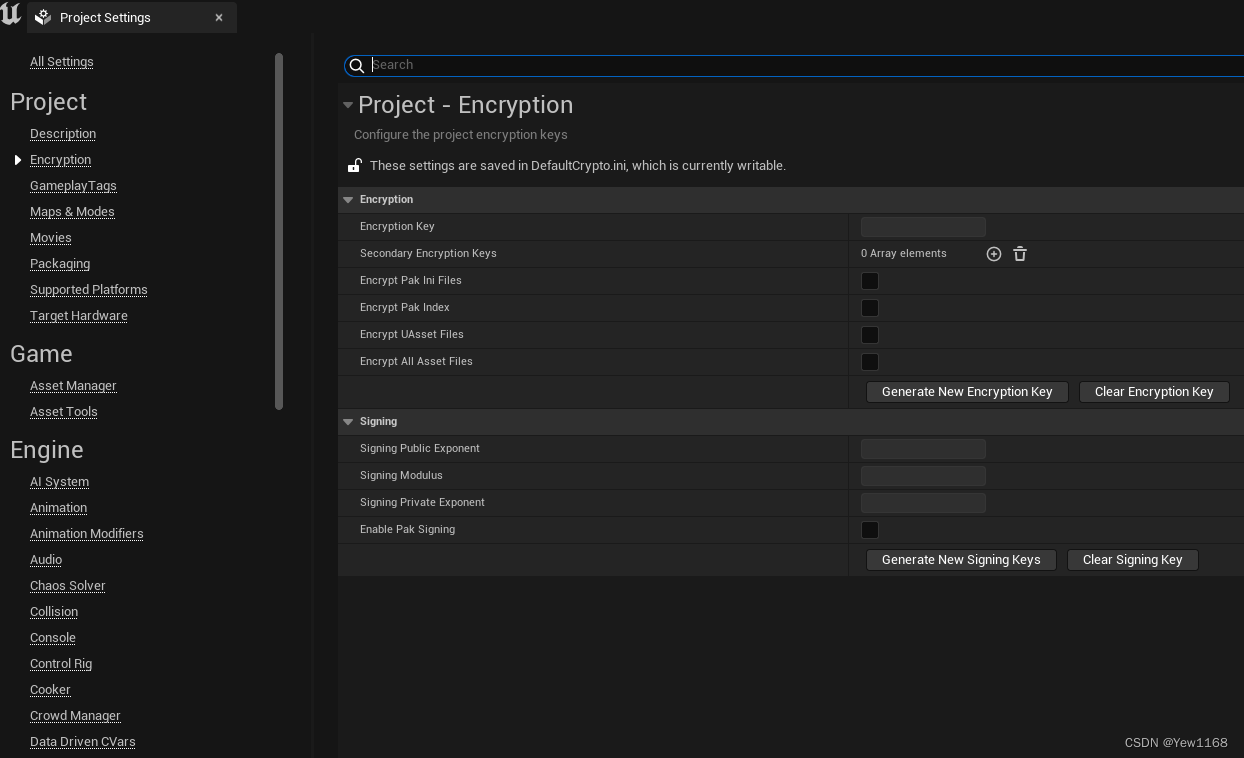
Task: Open Asset Tools settings
Action: click(64, 412)
